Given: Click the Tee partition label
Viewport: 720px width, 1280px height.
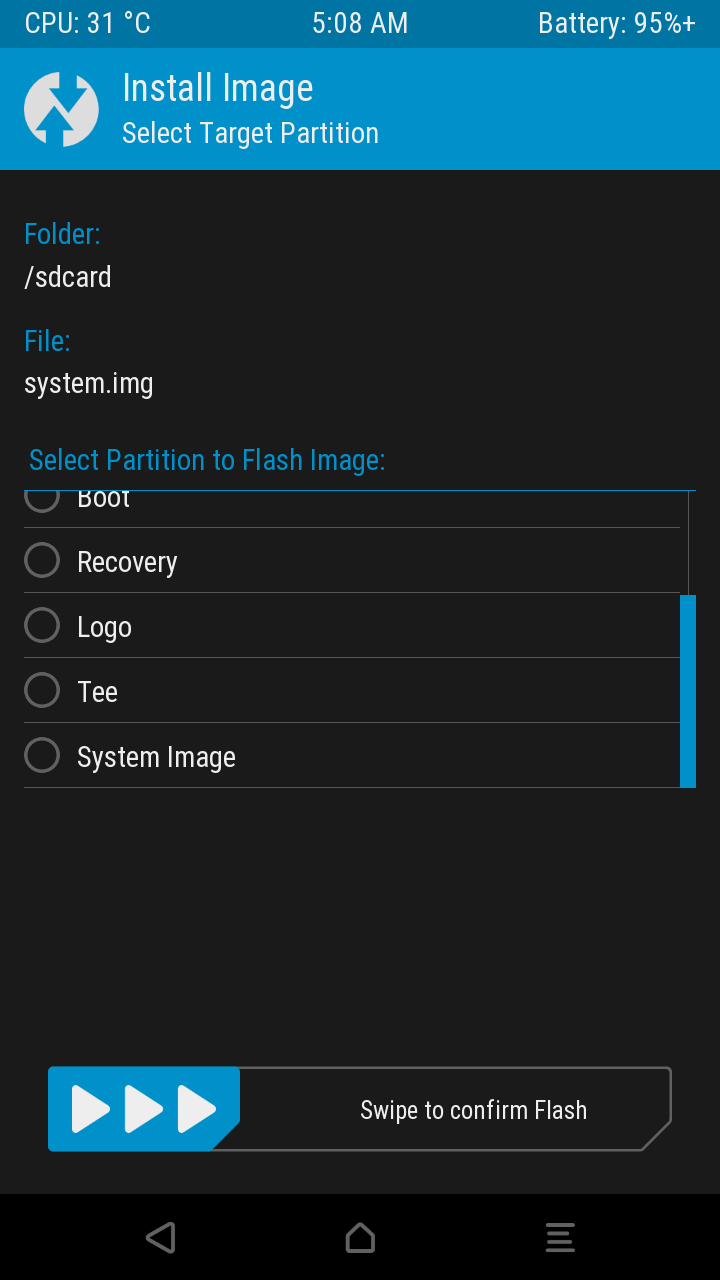Looking at the screenshot, I should tap(97, 692).
